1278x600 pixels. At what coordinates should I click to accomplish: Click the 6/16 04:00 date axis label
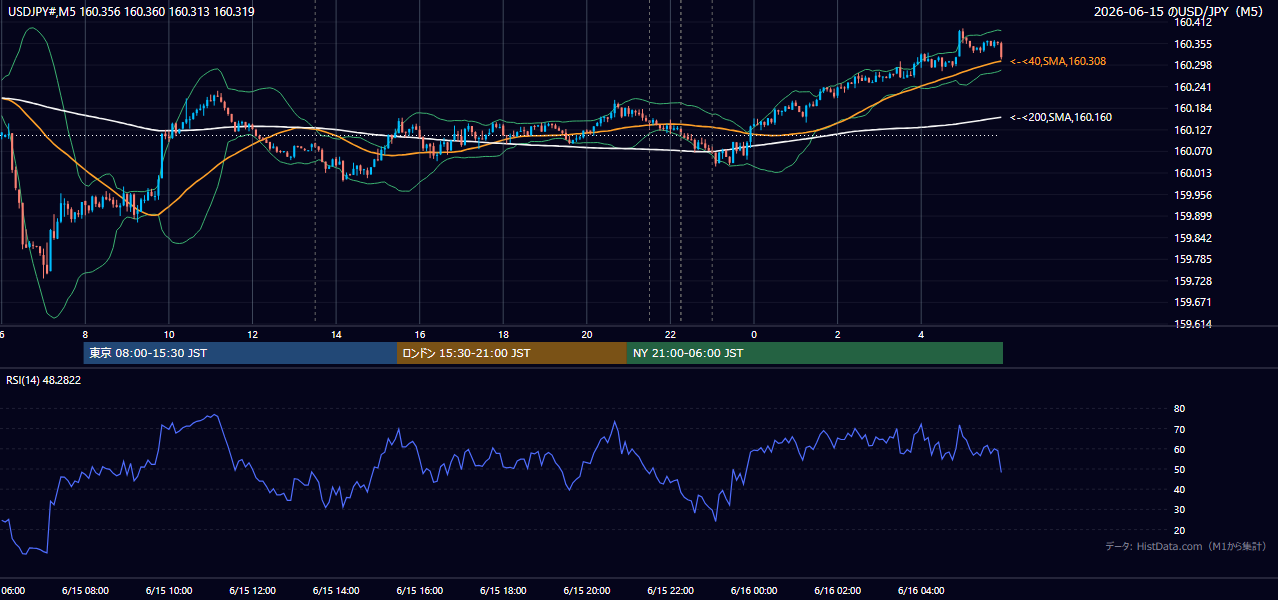pyautogui.click(x=920, y=590)
